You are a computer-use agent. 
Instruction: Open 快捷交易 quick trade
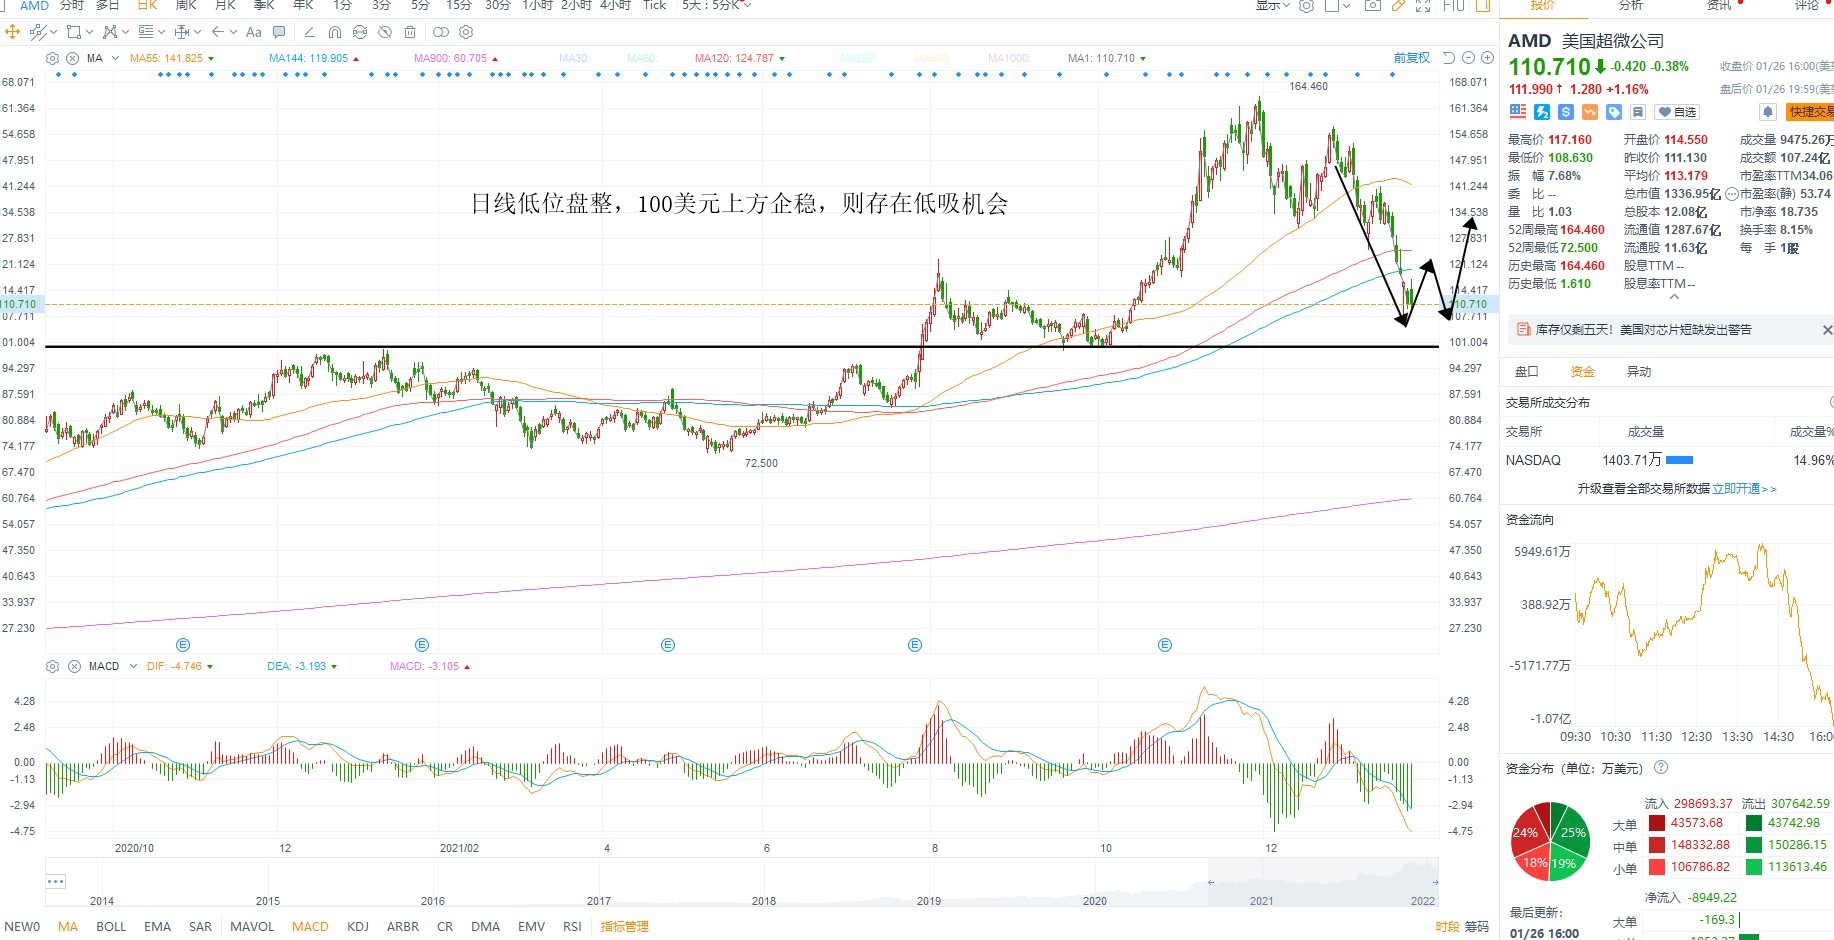(1810, 112)
